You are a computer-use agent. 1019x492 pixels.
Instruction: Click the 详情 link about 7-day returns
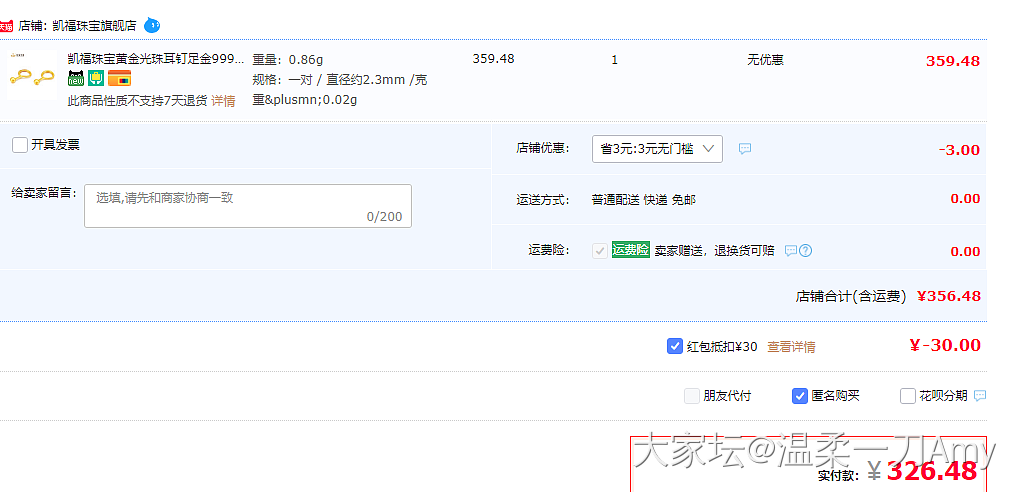(223, 101)
